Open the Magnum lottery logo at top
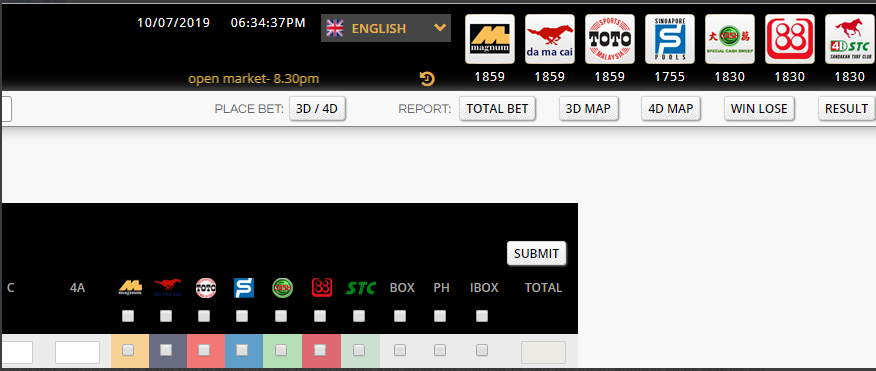Screen dimensions: 876x371 click(x=489, y=39)
